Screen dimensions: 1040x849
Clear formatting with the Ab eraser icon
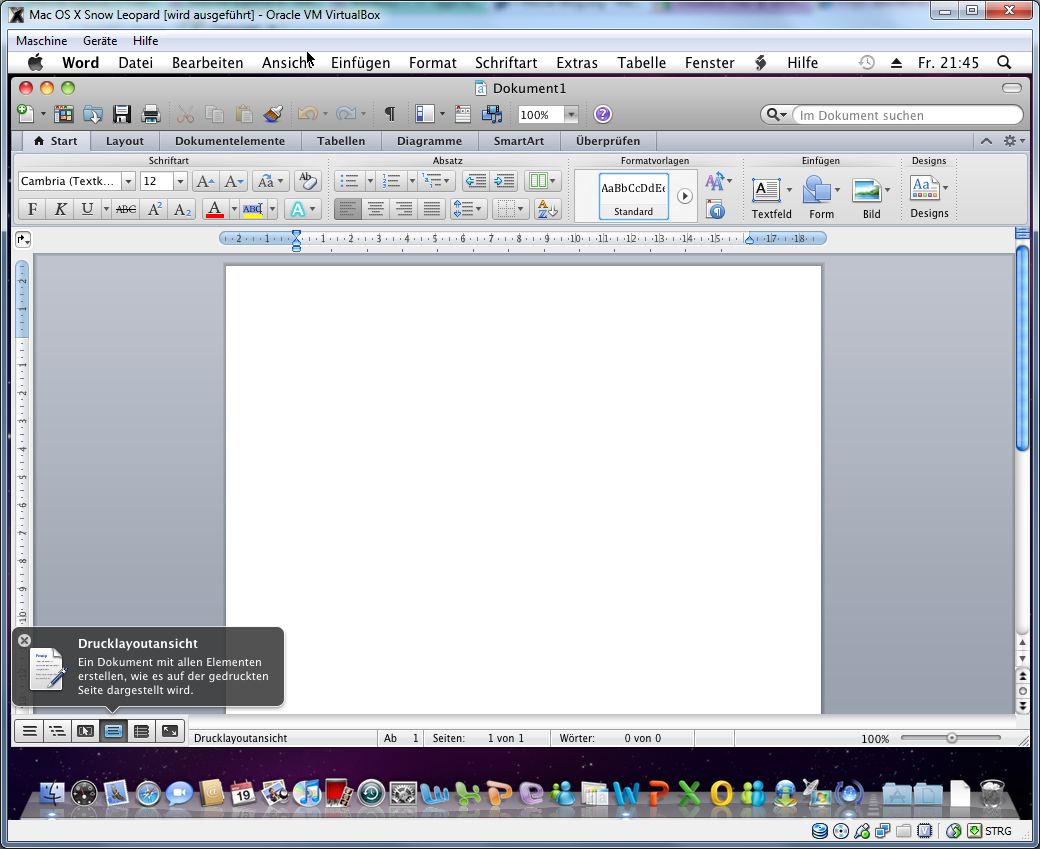click(307, 180)
